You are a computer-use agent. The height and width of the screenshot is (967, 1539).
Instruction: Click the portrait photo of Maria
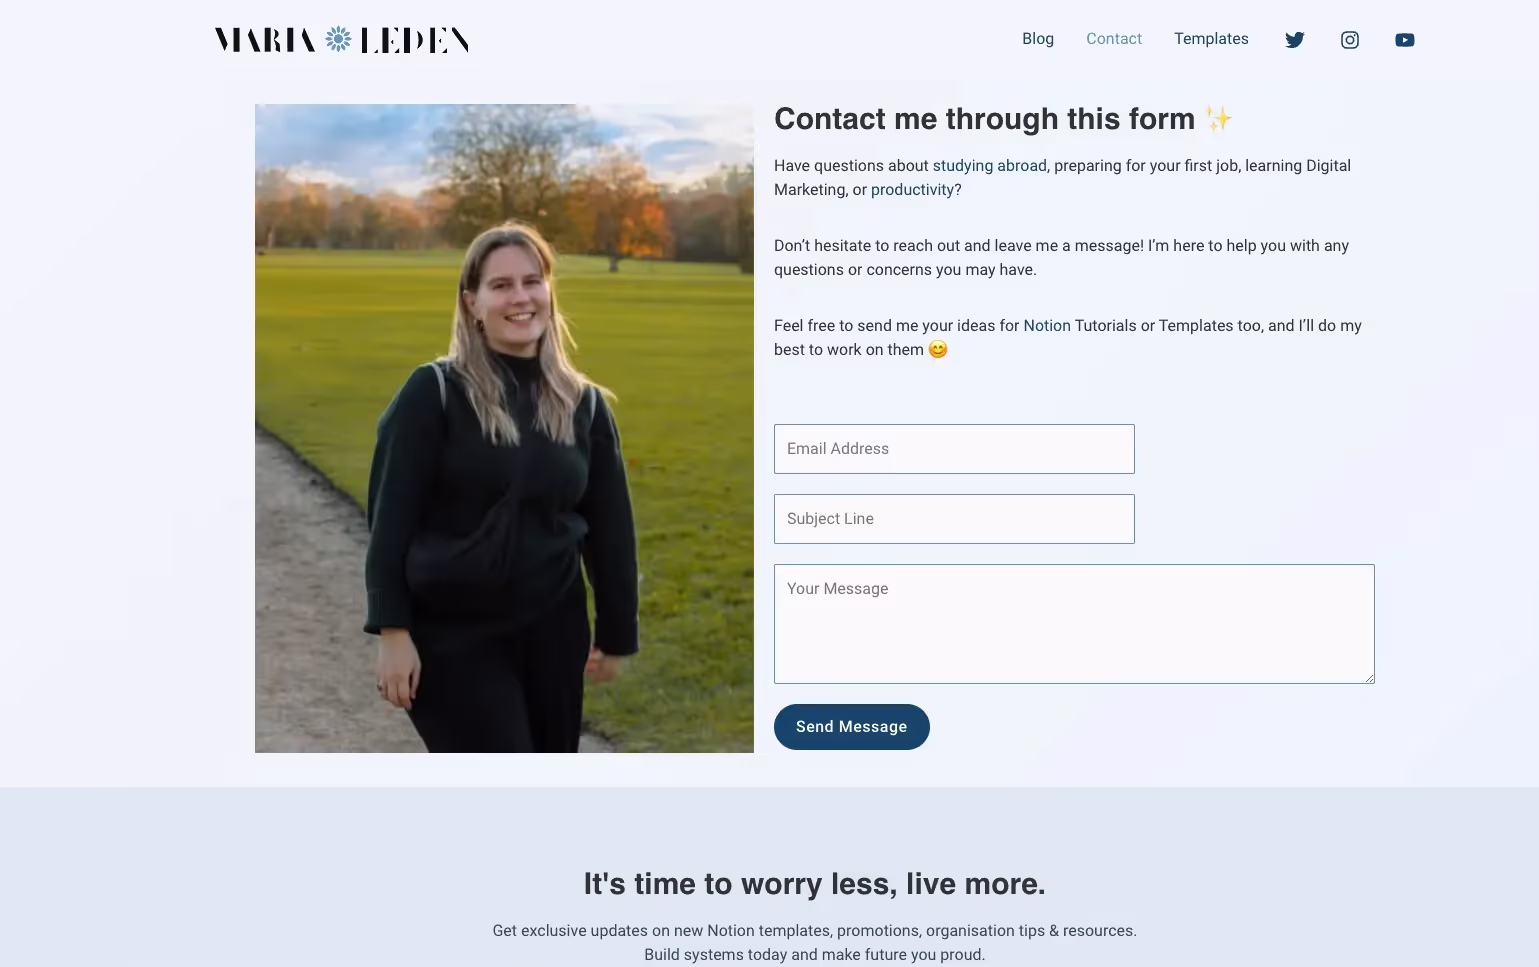point(504,428)
